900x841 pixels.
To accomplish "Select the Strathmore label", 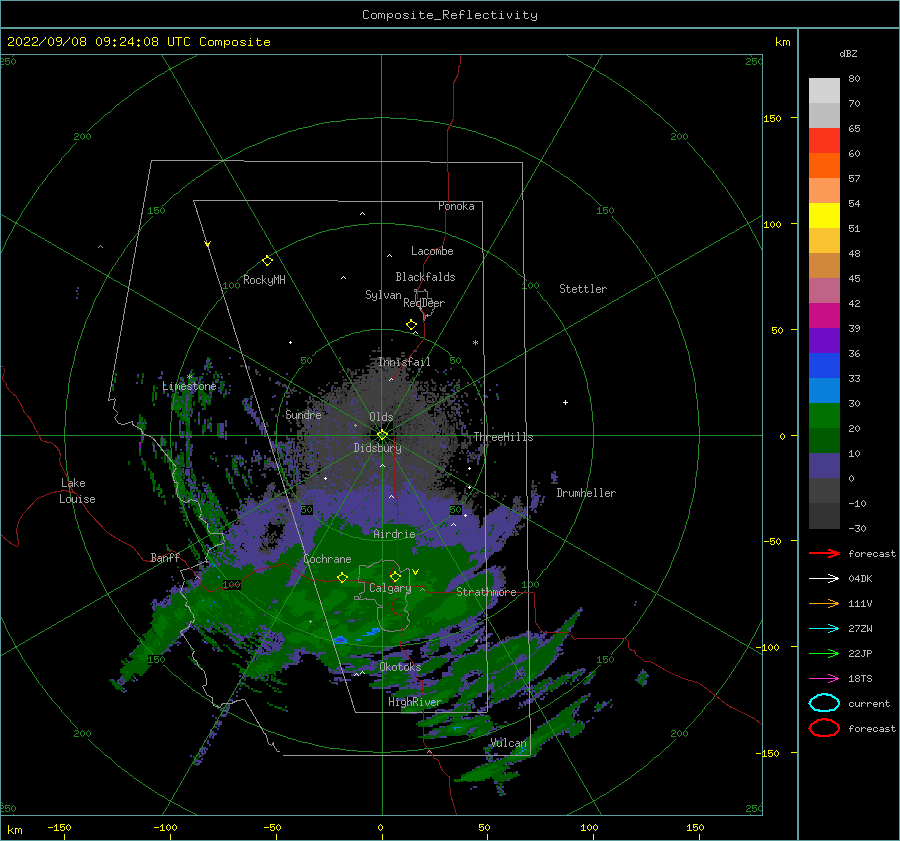I will (486, 592).
